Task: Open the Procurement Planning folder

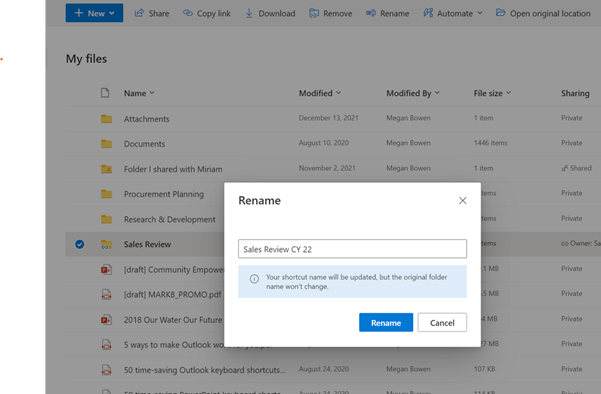Action: 164,194
